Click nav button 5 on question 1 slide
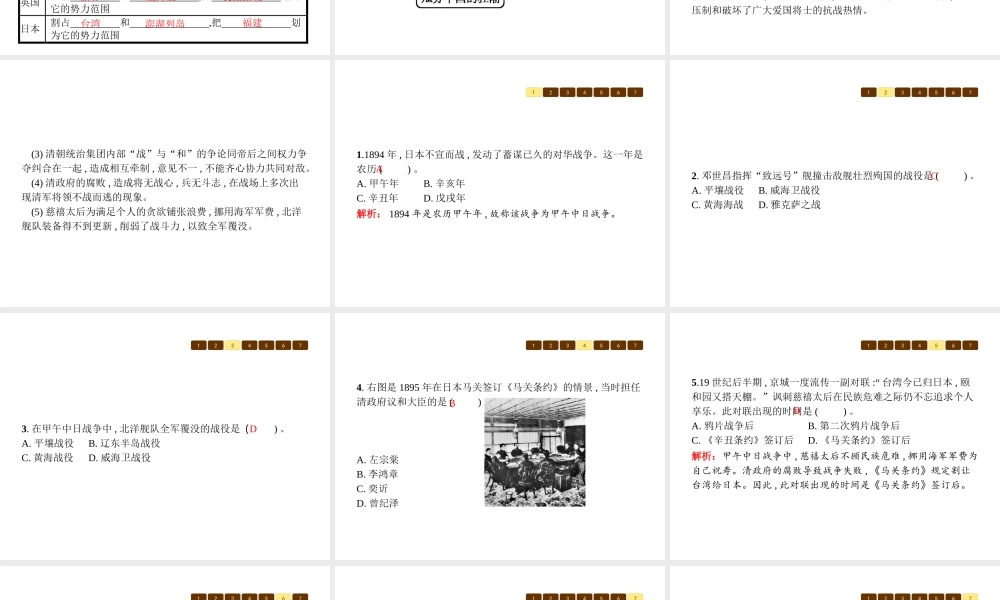This screenshot has width=1000, height=600. click(601, 92)
